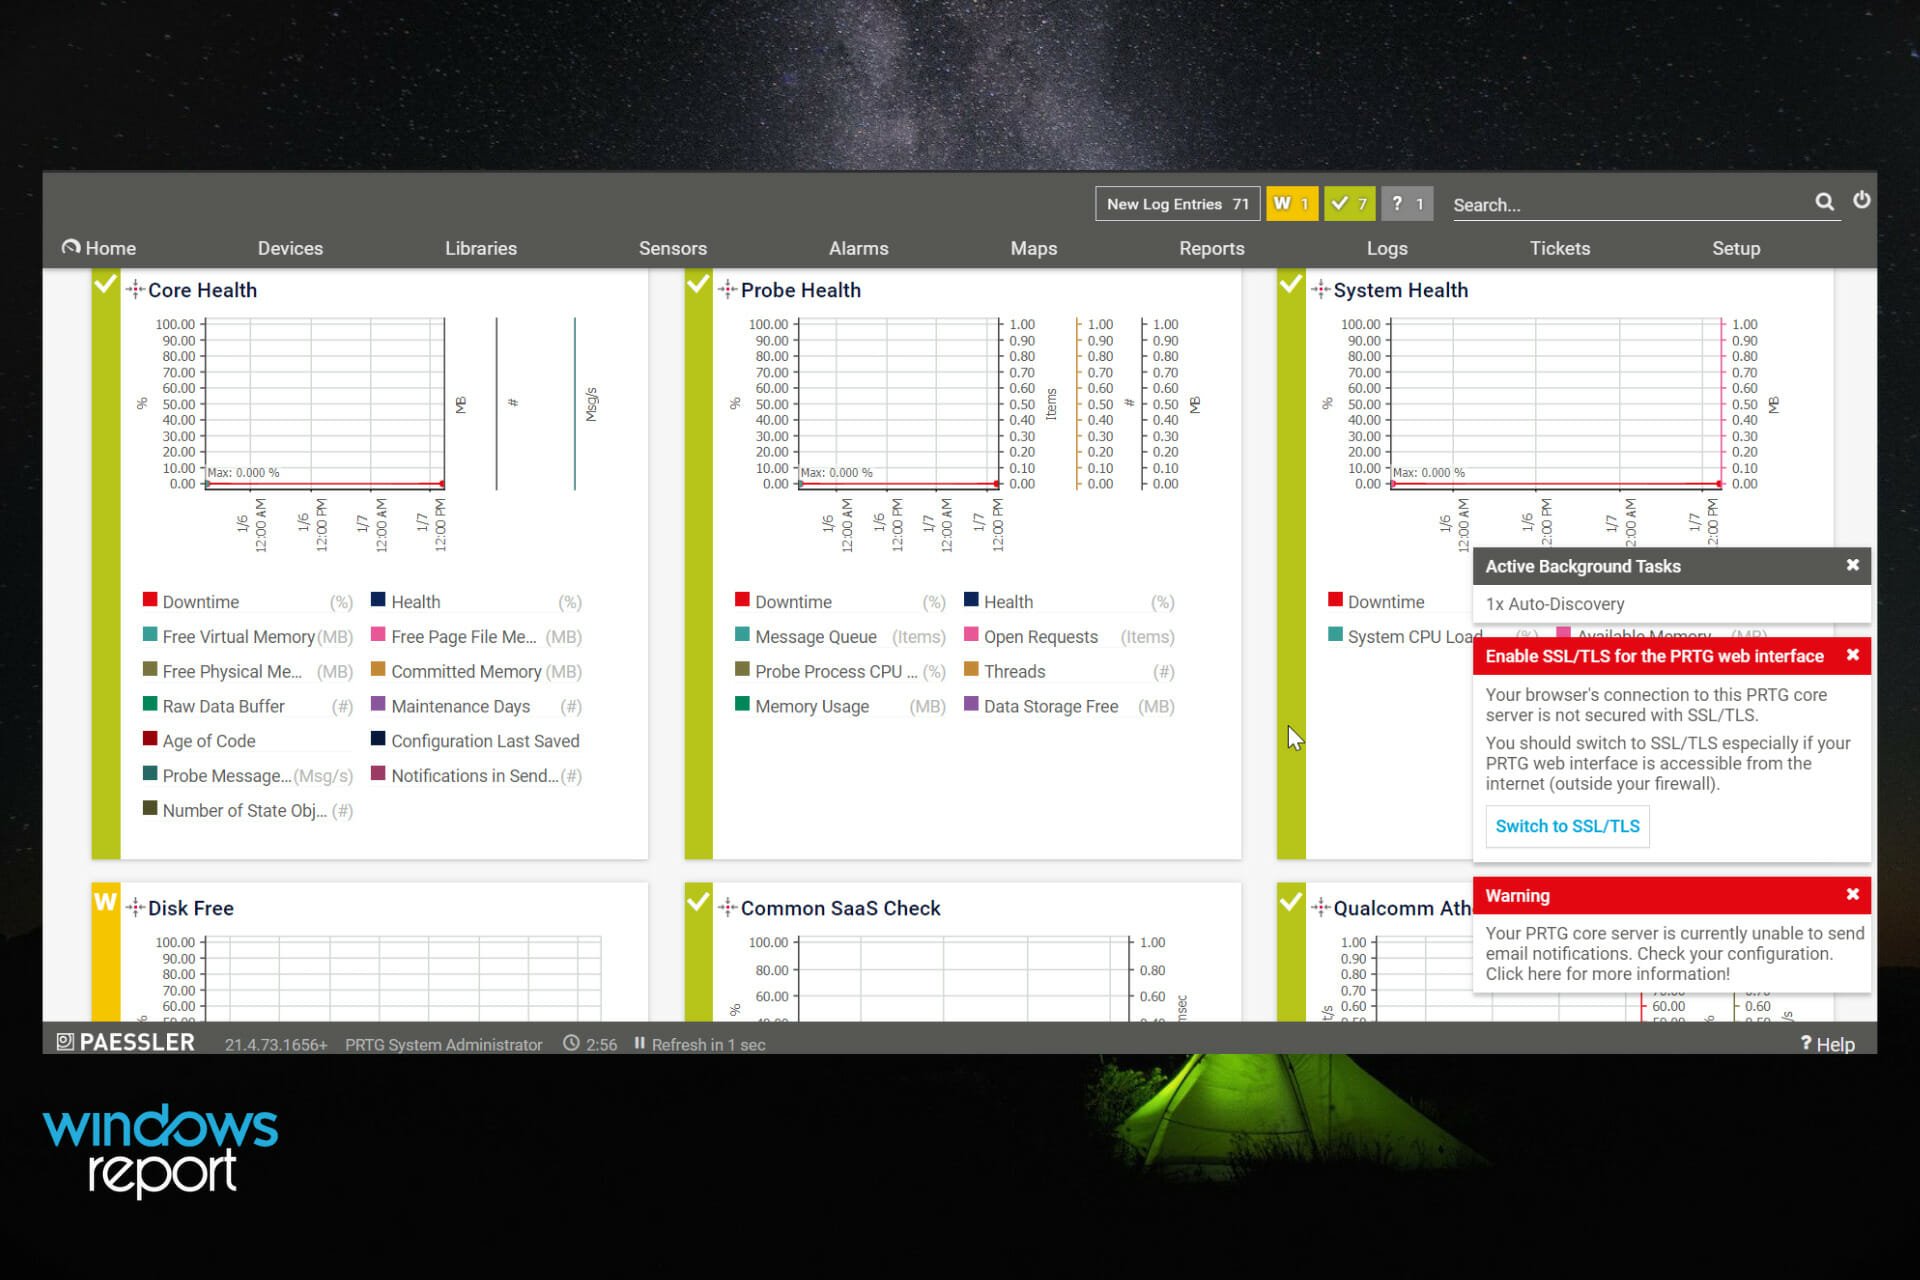Click the clock icon in footer

click(571, 1043)
